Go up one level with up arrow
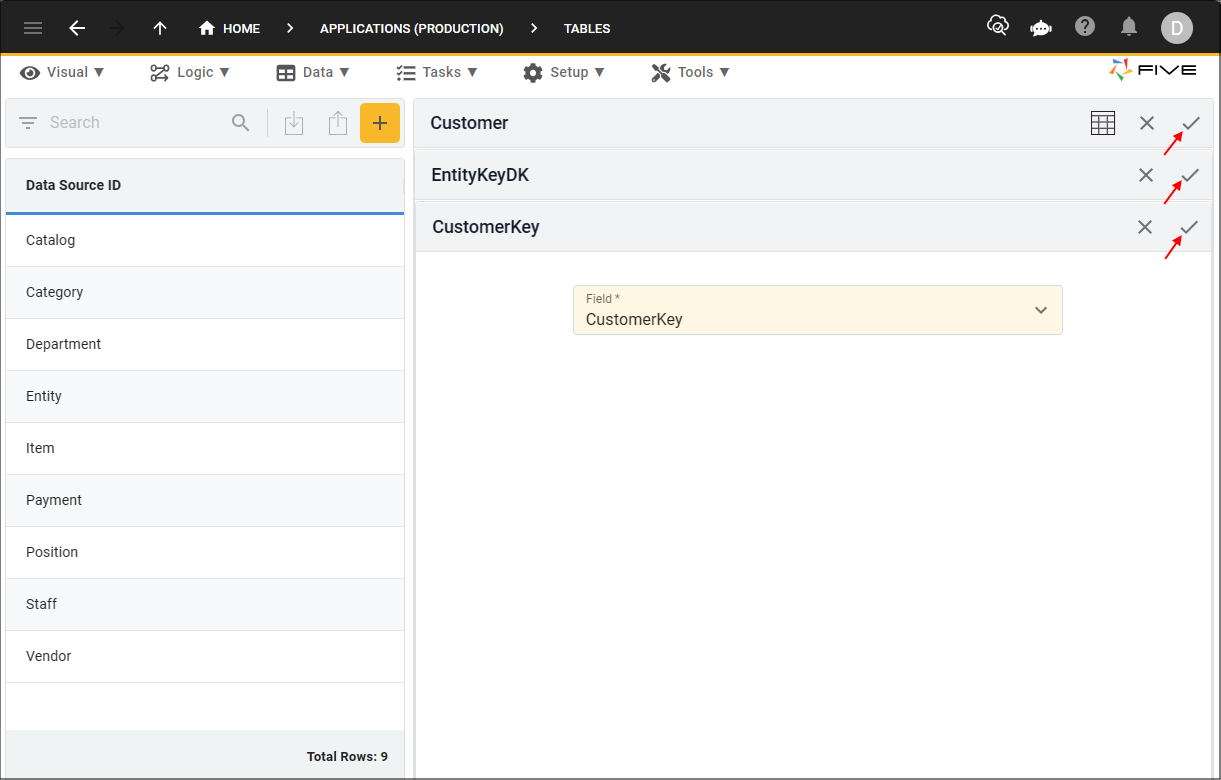The height and width of the screenshot is (780, 1221). [159, 28]
